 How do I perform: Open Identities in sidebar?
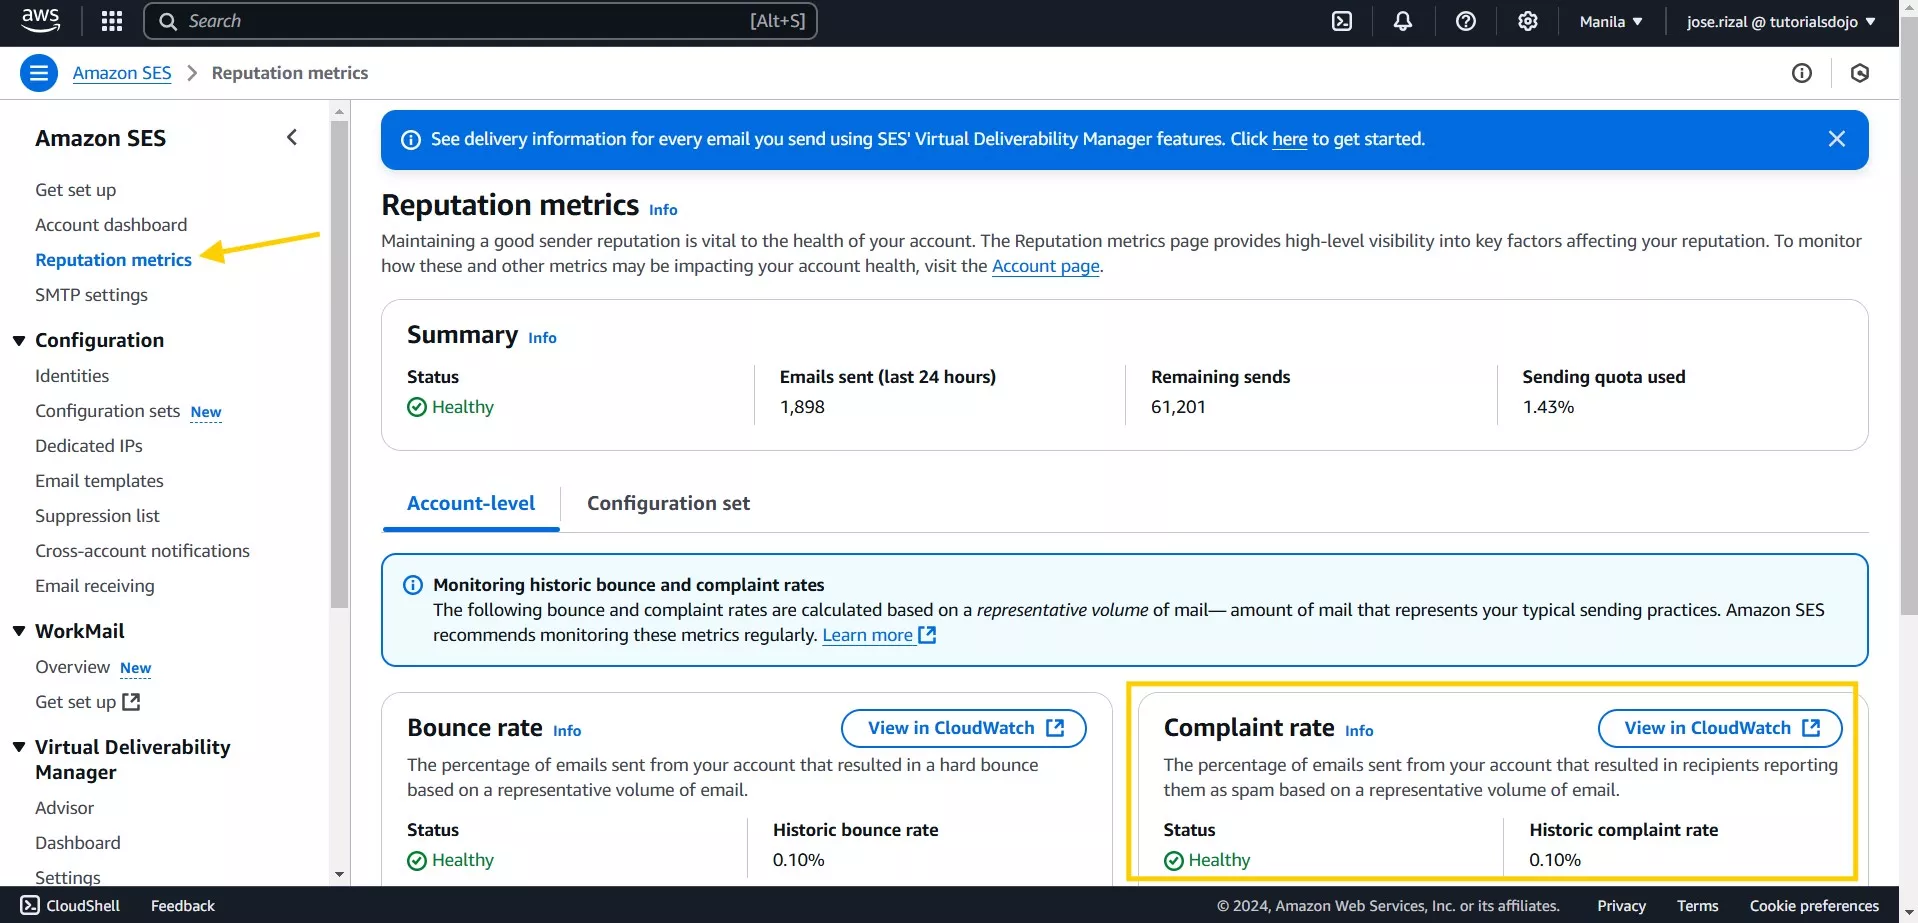pos(72,376)
